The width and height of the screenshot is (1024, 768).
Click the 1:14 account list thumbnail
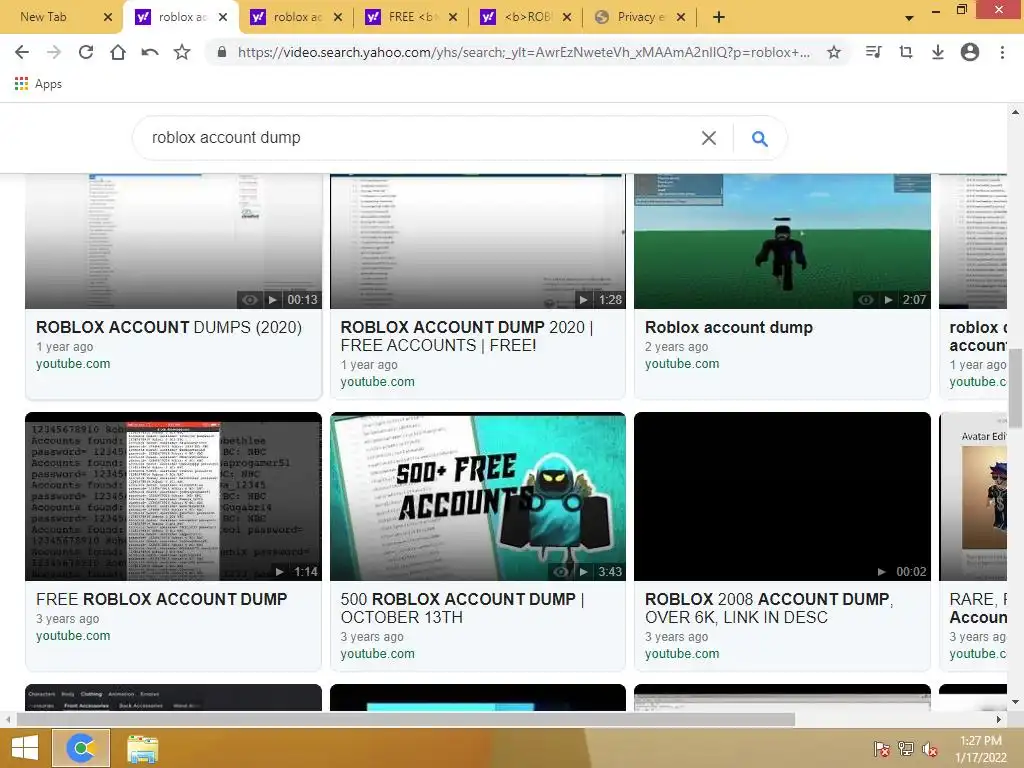click(x=173, y=496)
